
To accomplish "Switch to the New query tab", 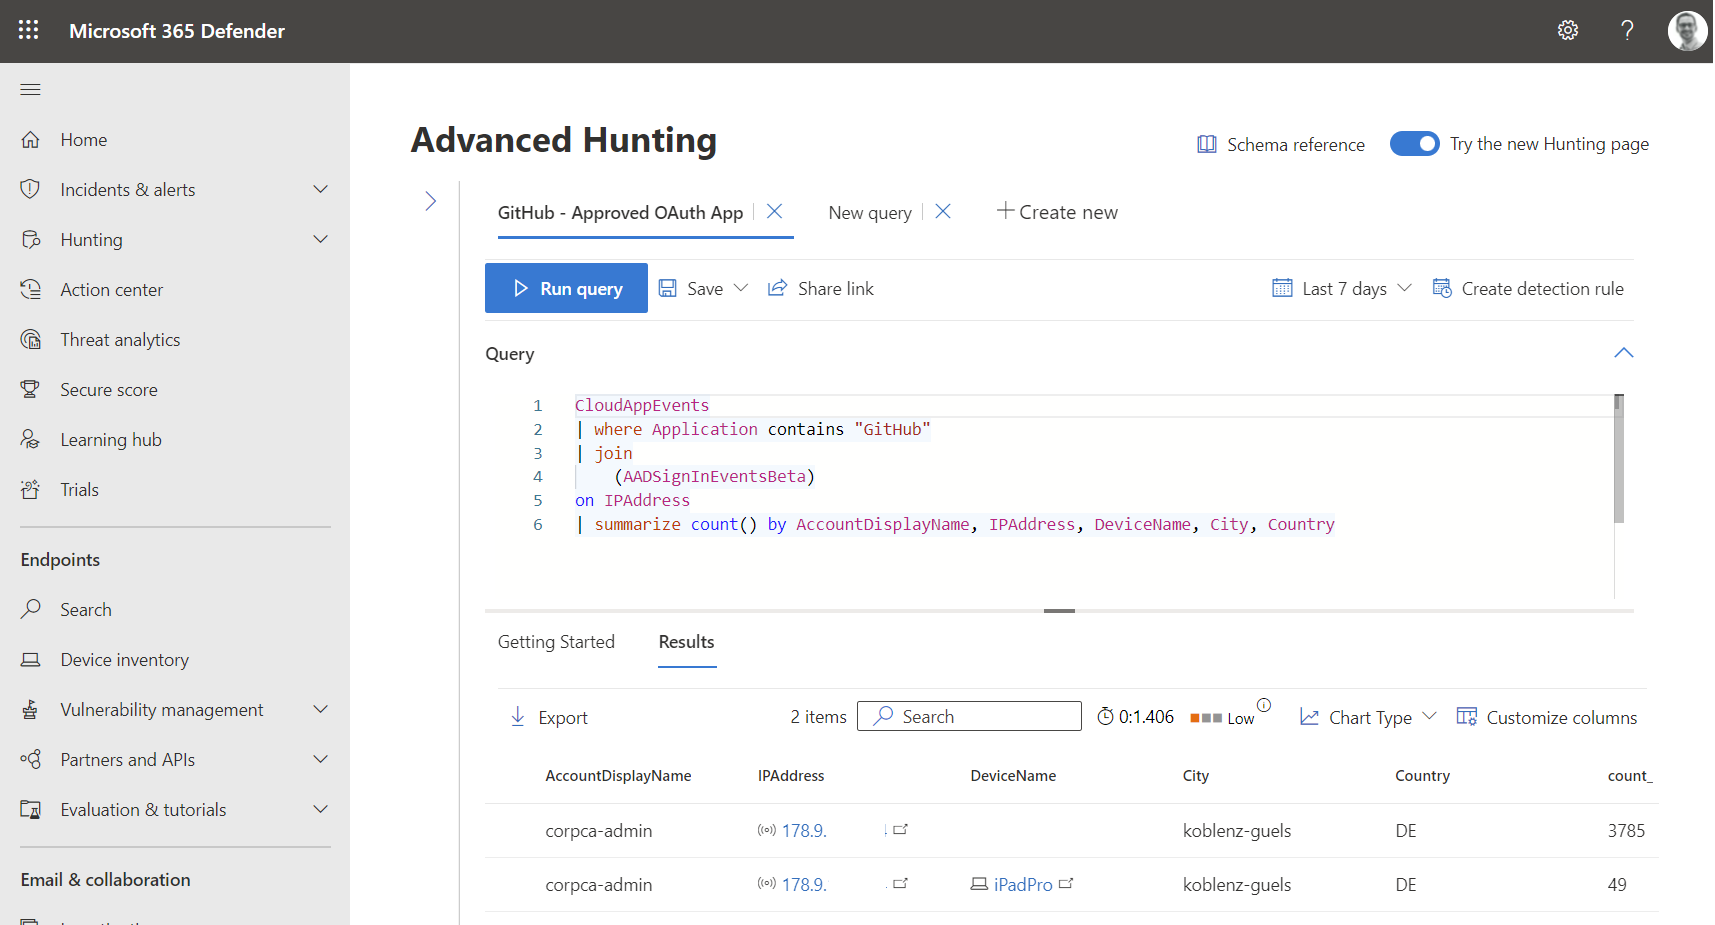I will point(869,213).
